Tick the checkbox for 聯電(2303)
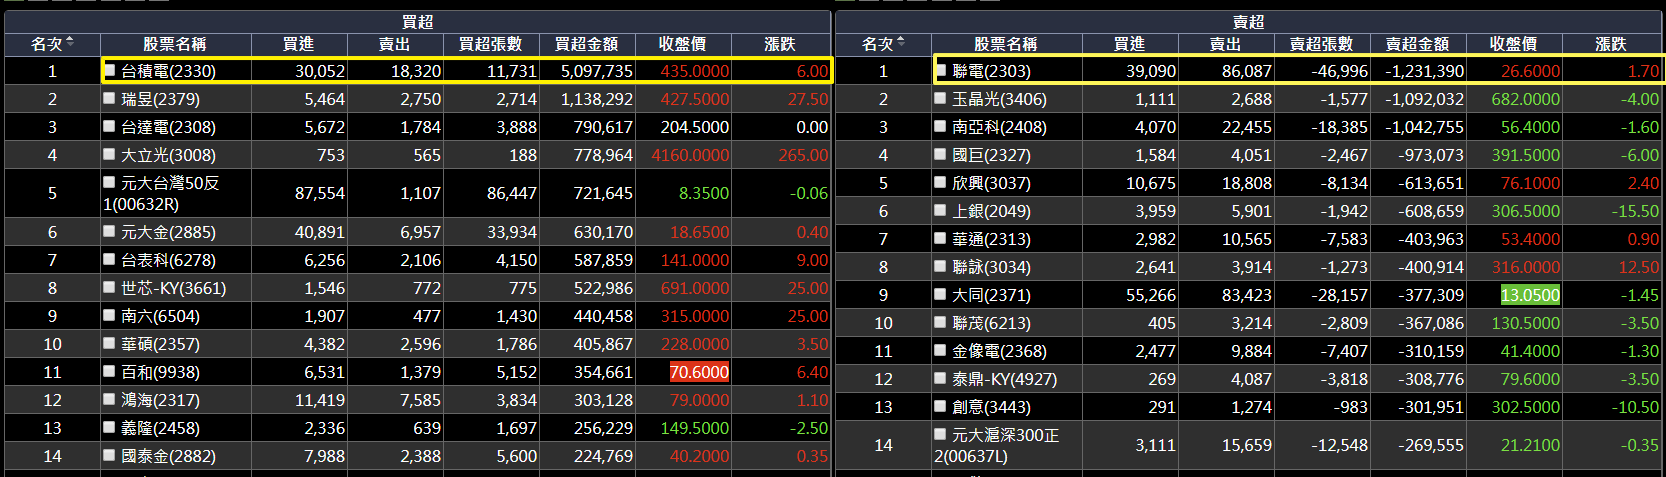Screen dimensions: 1666x477 (941, 70)
